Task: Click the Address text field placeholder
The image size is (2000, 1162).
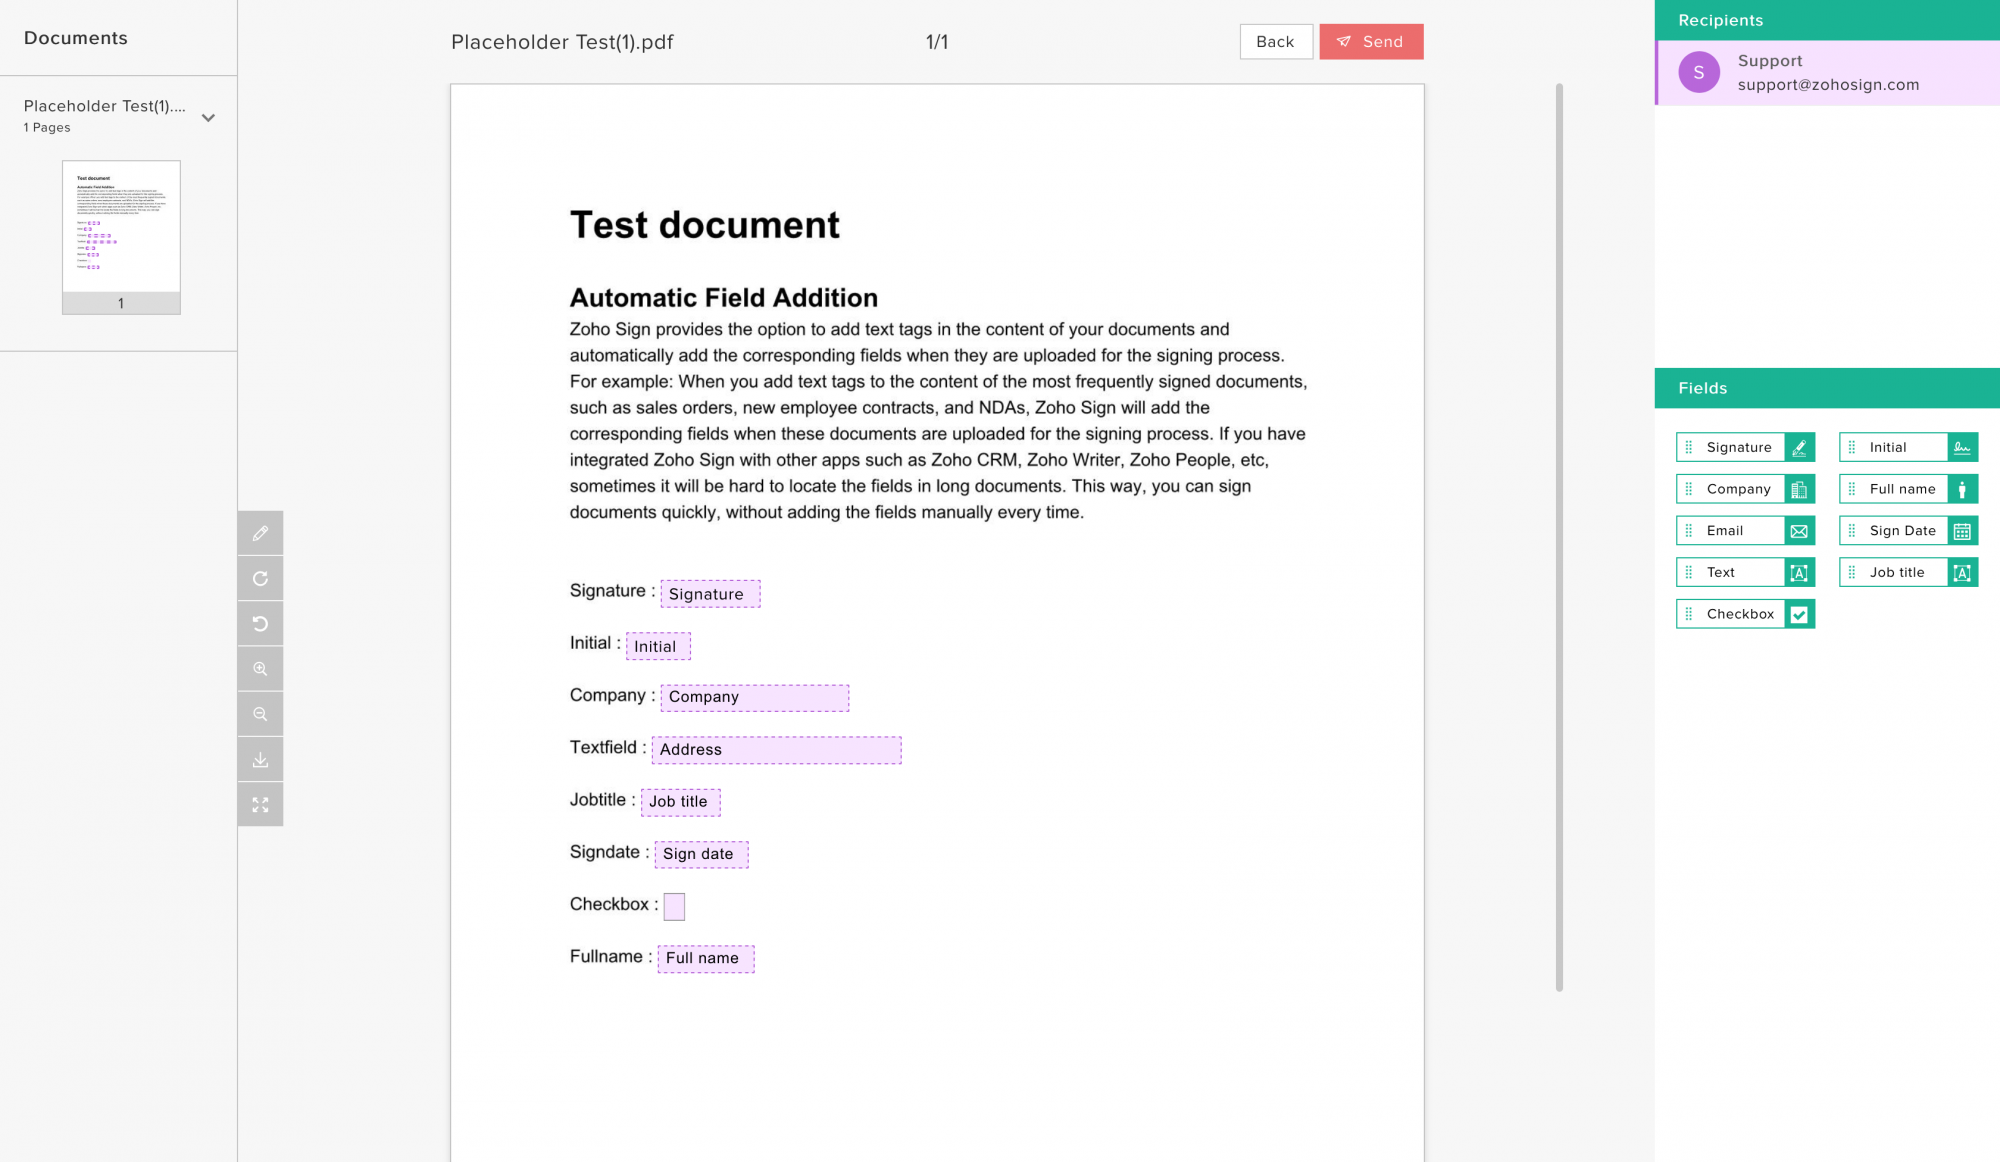Action: 776,750
